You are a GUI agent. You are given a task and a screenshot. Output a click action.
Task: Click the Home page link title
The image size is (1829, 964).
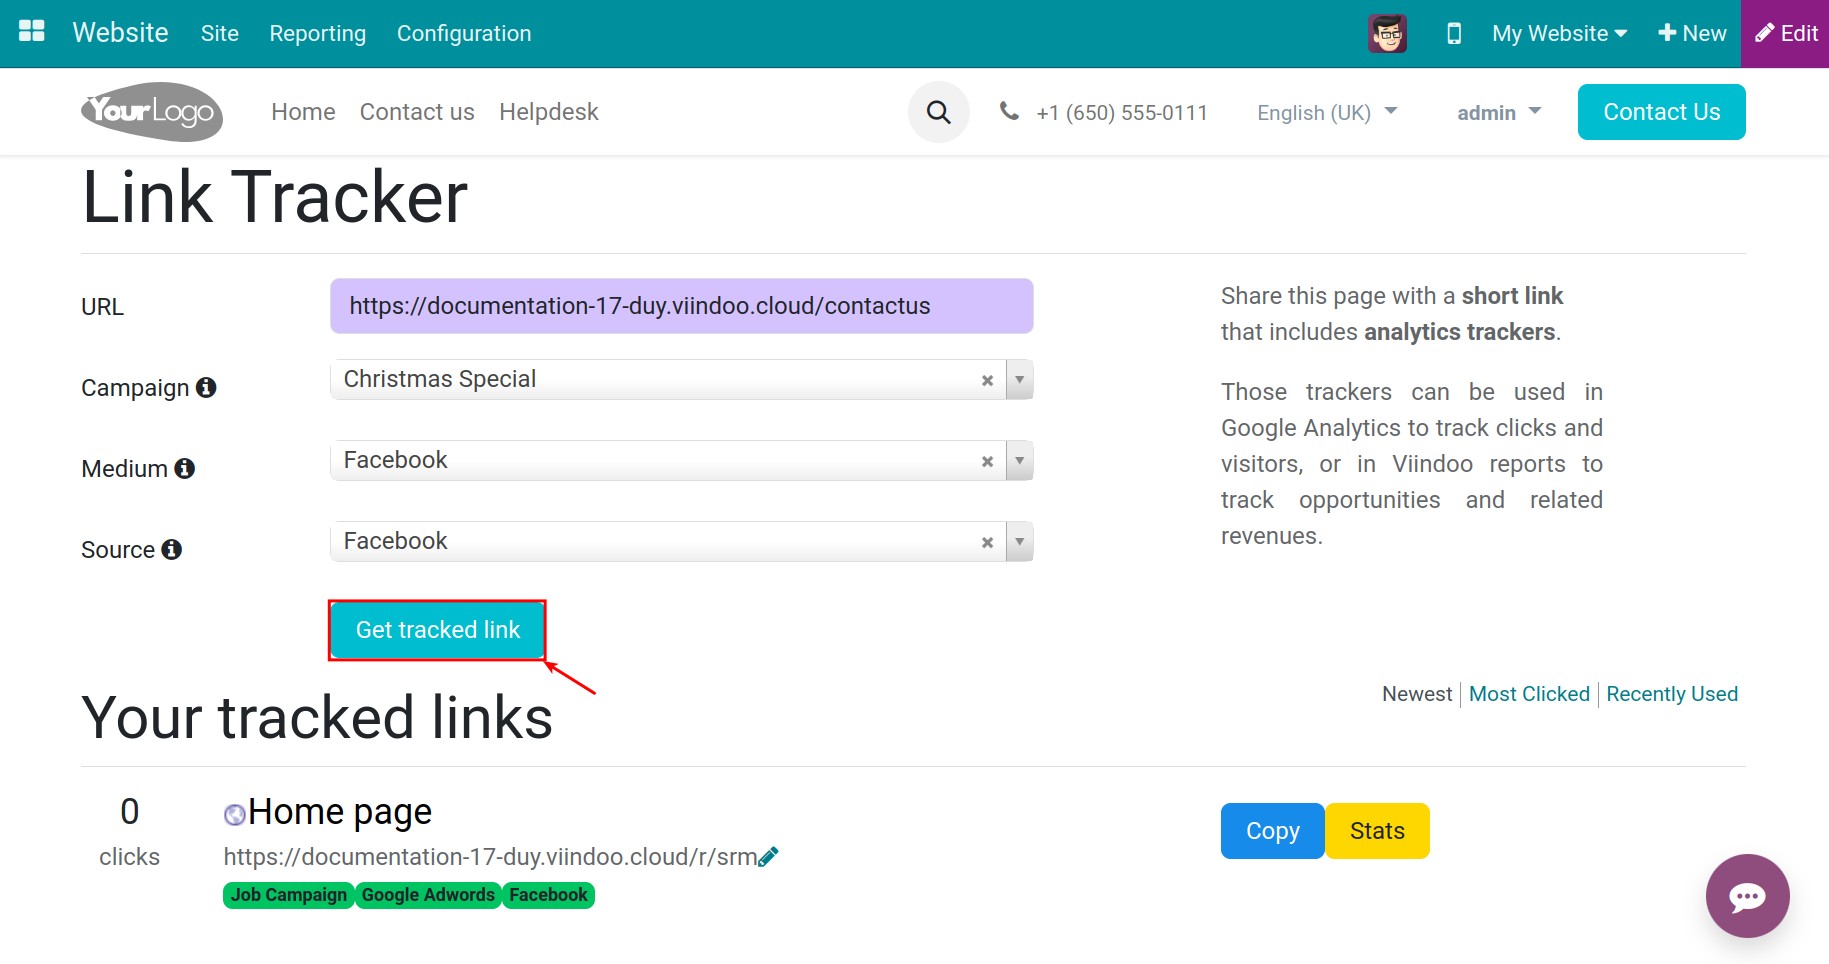tap(340, 812)
